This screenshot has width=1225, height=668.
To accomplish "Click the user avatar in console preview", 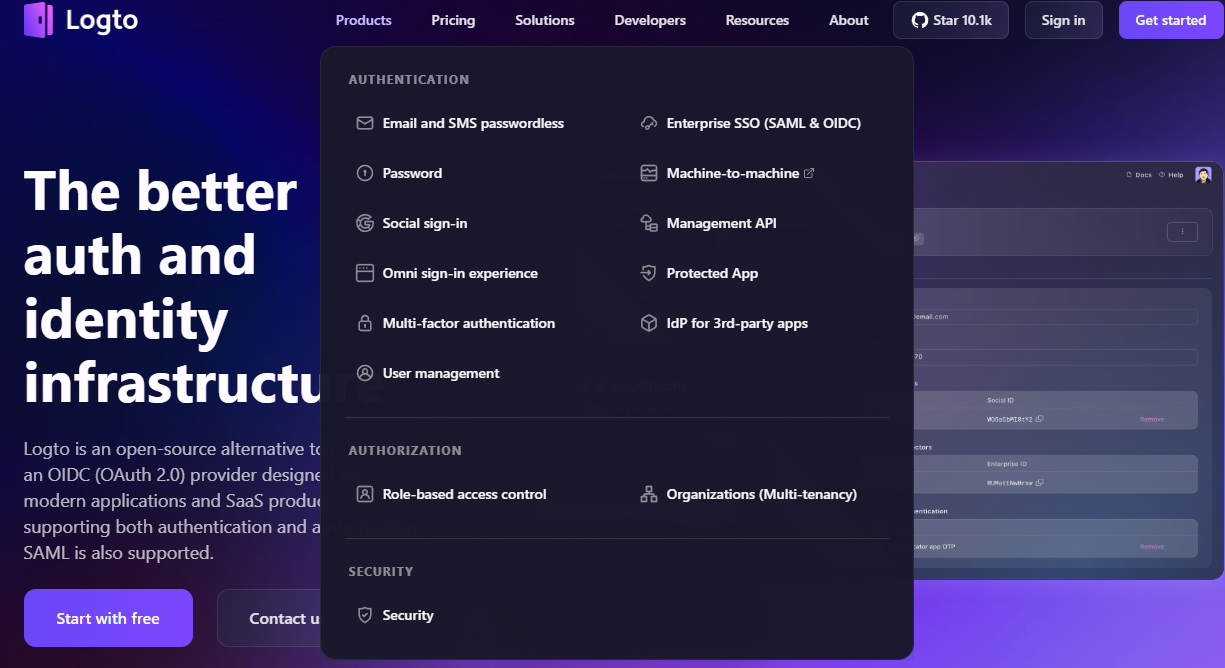I will coord(1203,175).
